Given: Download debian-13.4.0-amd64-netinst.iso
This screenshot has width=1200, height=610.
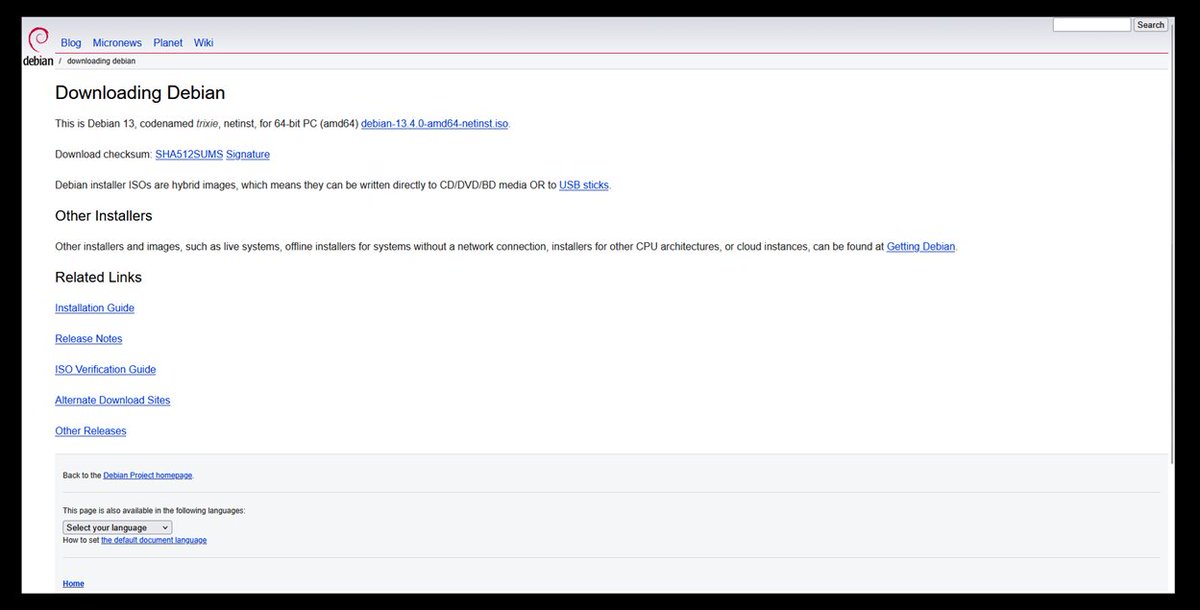Looking at the screenshot, I should coord(435,124).
